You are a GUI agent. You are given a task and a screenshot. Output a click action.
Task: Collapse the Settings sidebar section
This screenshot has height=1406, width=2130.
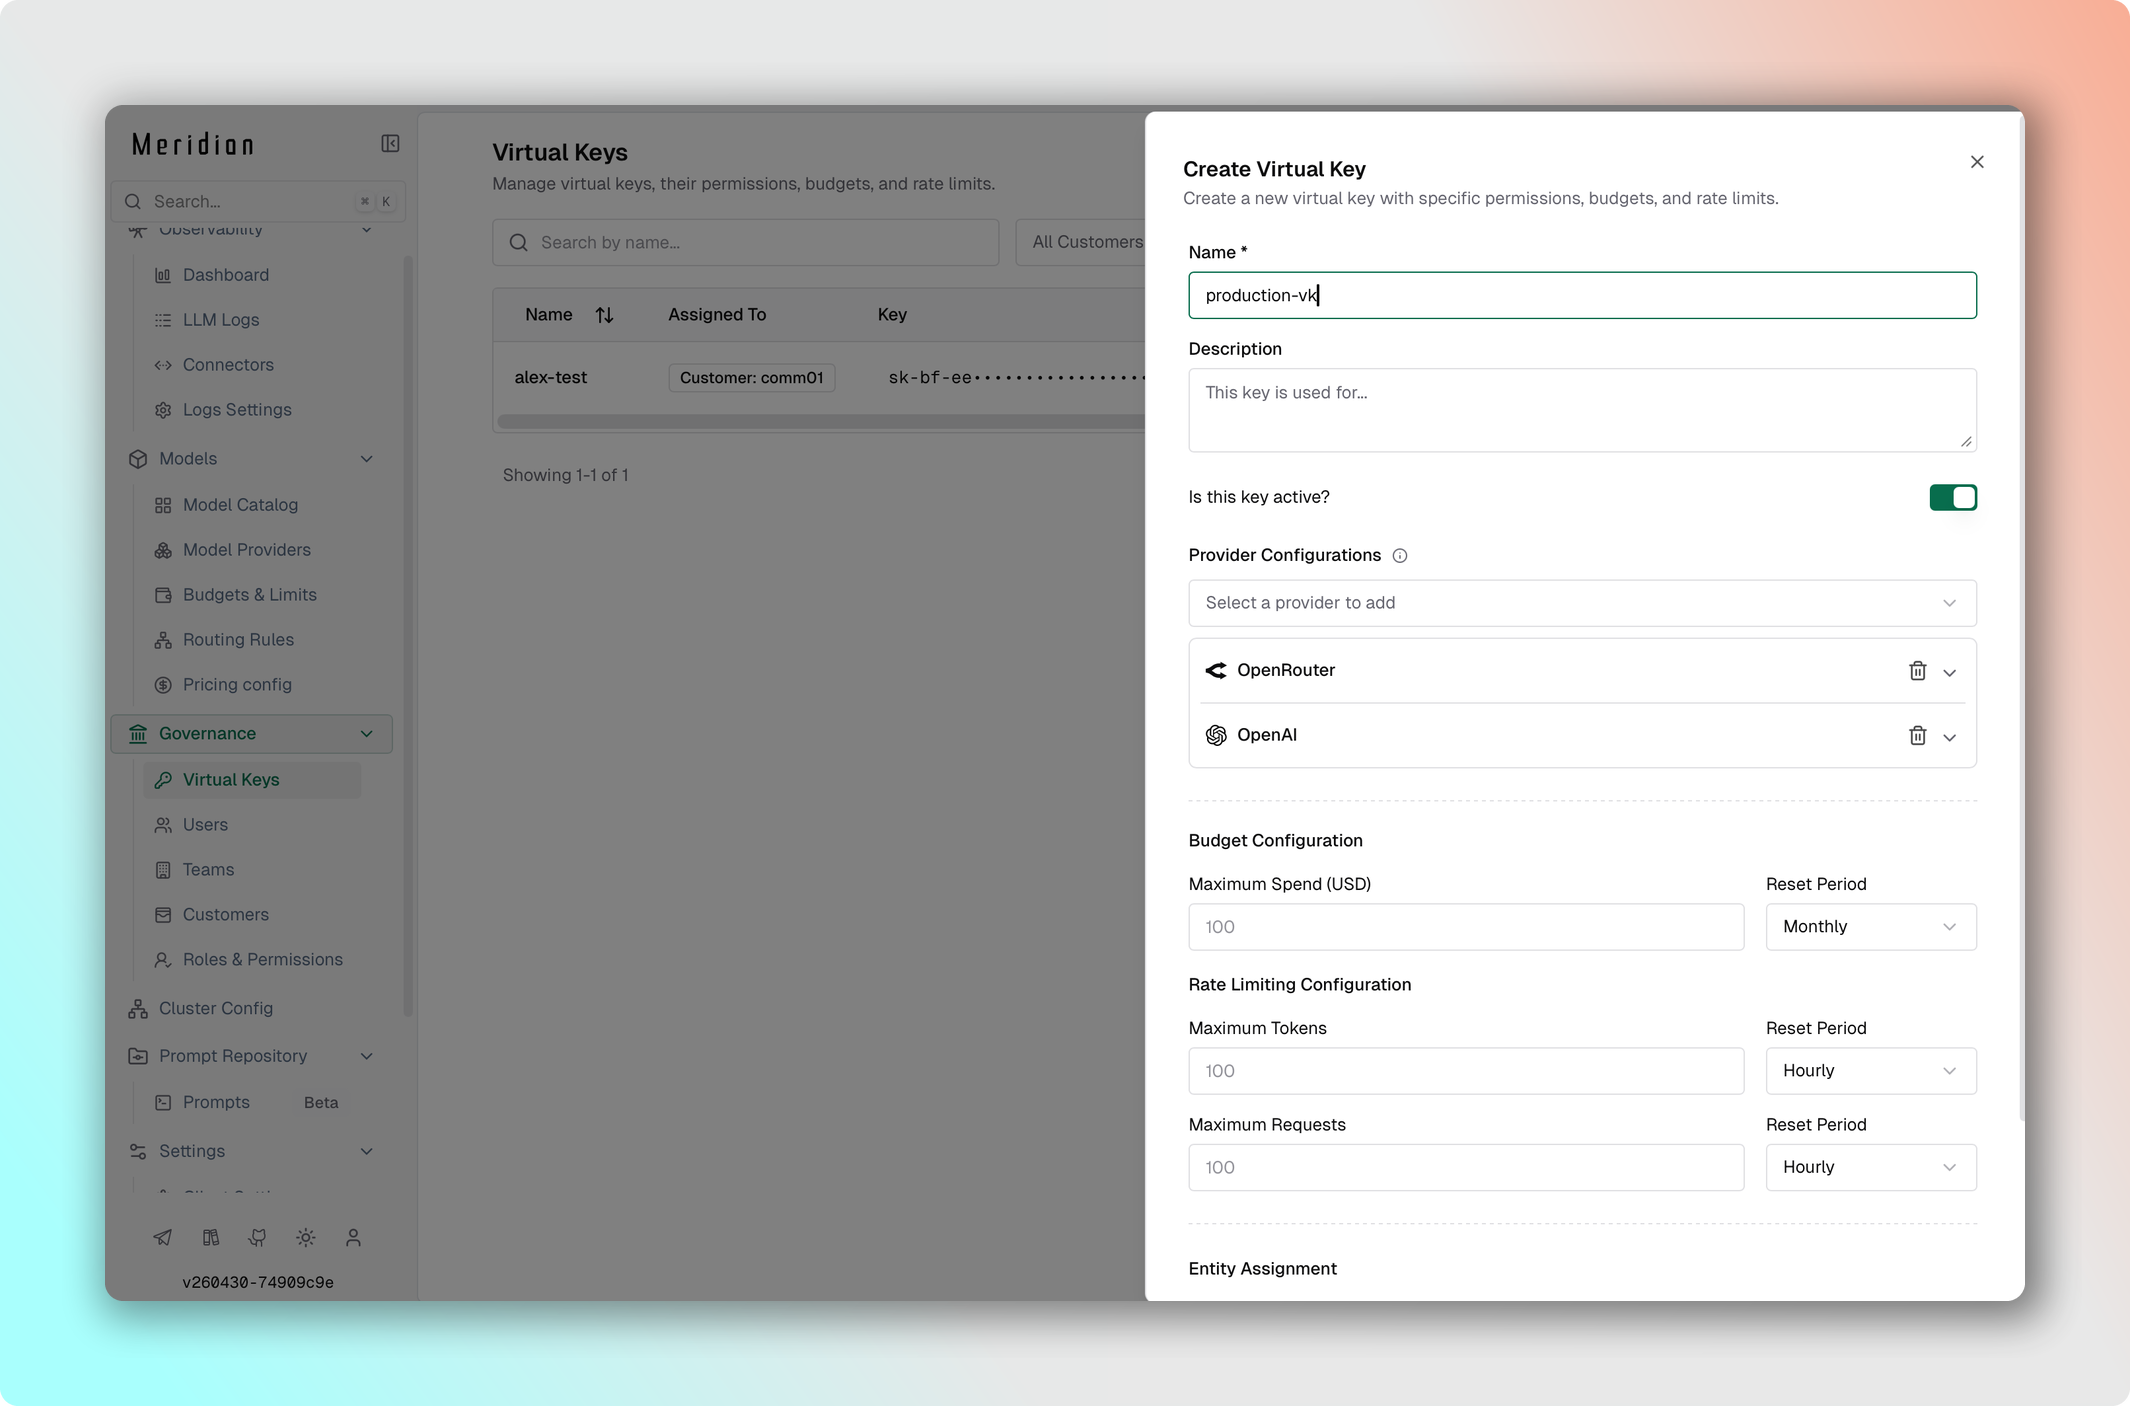tap(367, 1152)
